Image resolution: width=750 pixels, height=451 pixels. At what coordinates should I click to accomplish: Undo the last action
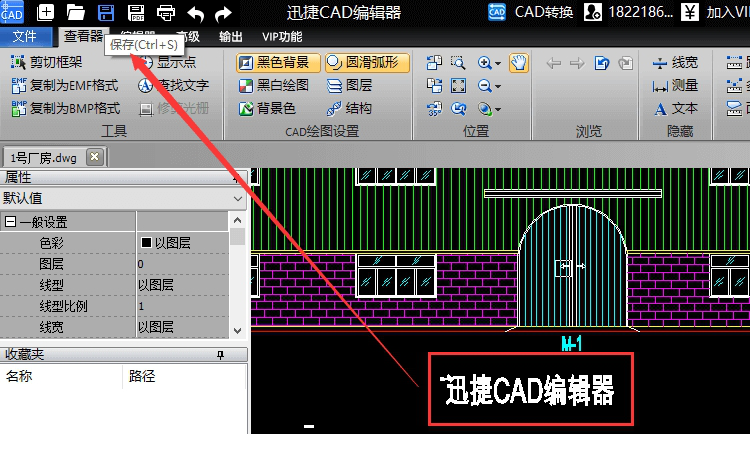(x=195, y=13)
